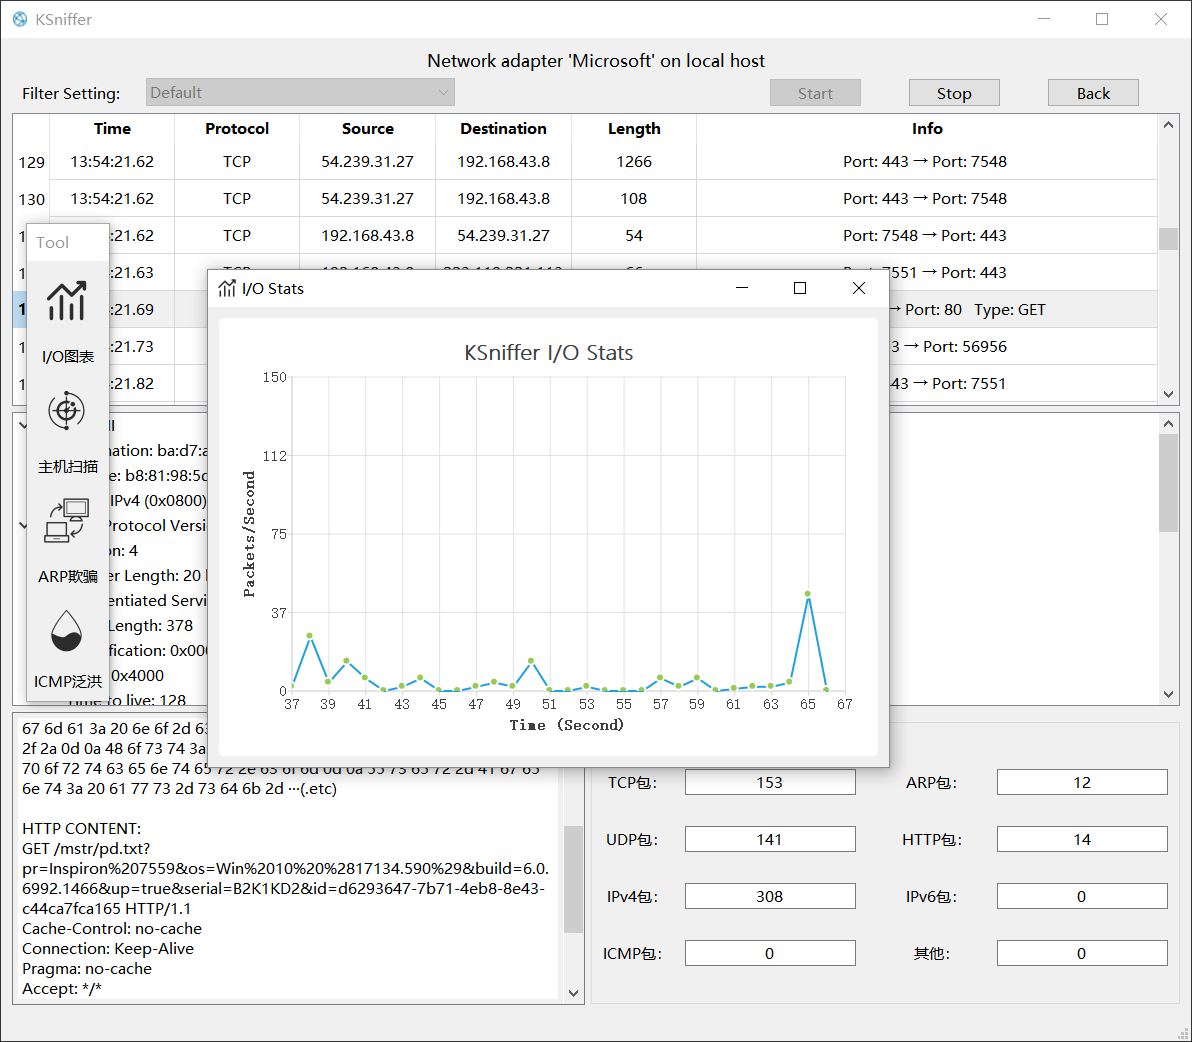1192x1042 pixels.
Task: Click the ARP包 count field
Action: pos(1082,782)
